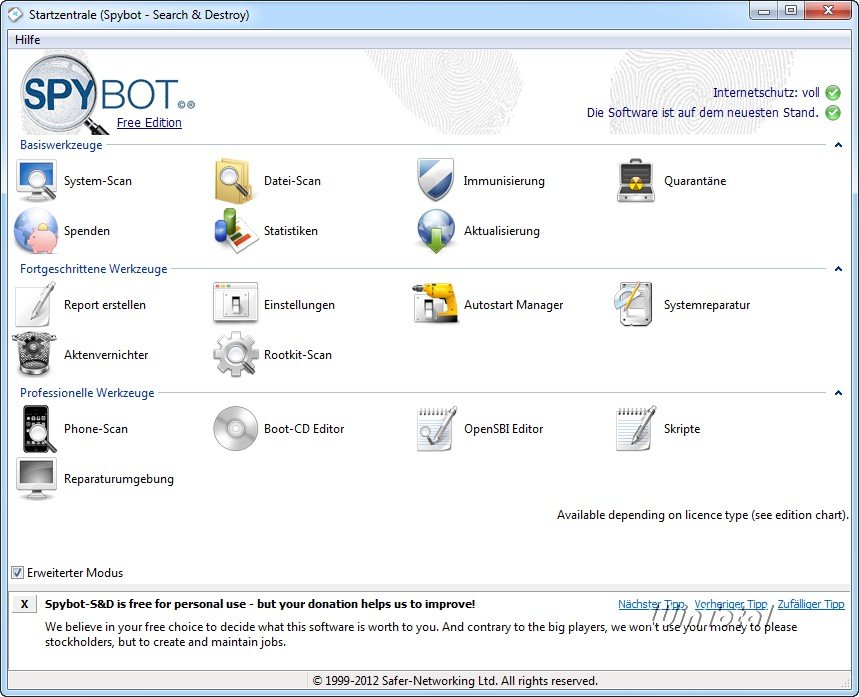Start Immunisierung via the shield icon
The width and height of the screenshot is (859, 697).
(x=436, y=181)
